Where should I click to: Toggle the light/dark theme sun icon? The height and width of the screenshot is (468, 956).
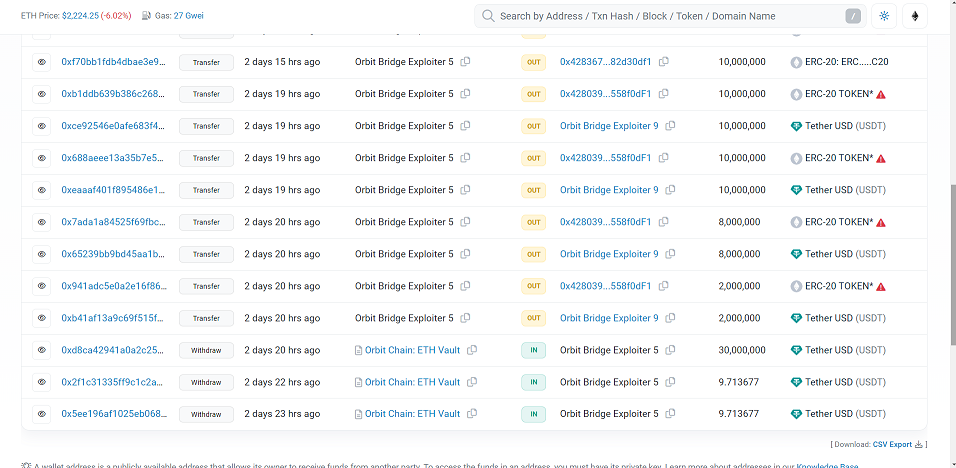point(884,16)
